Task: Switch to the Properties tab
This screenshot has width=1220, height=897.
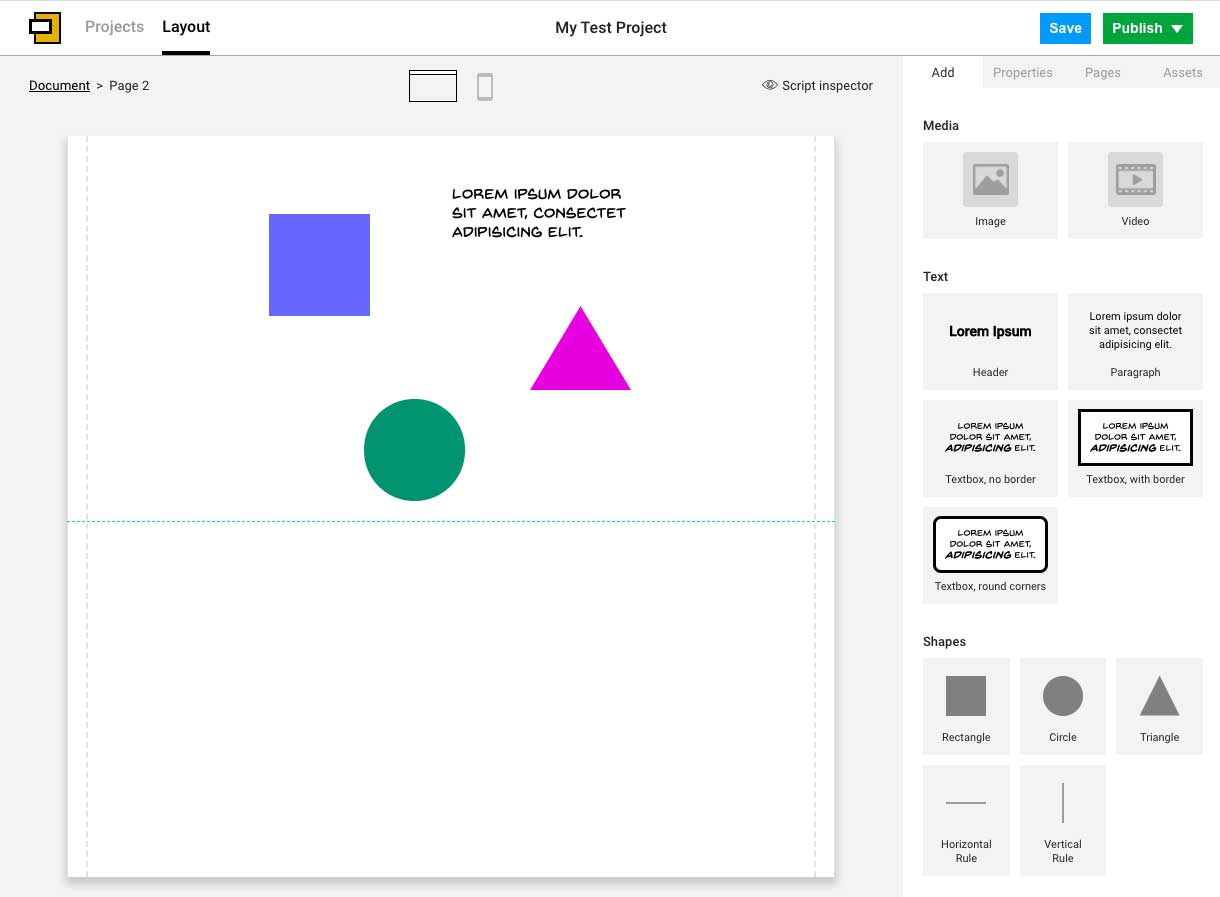Action: pos(1022,72)
